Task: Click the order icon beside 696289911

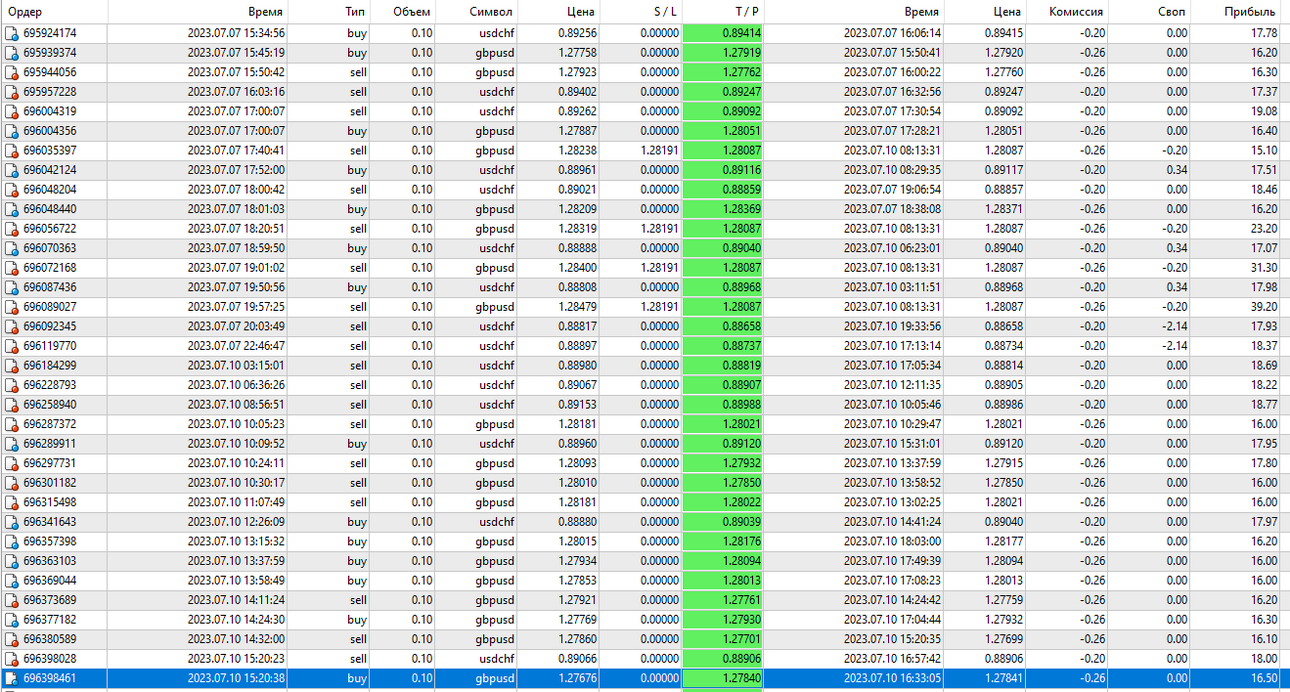Action: pyautogui.click(x=12, y=443)
